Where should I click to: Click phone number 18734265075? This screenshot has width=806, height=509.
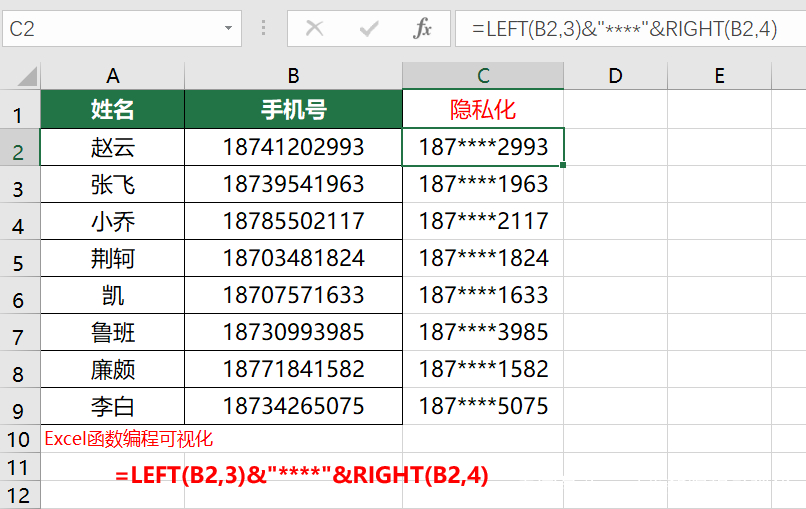pos(294,406)
